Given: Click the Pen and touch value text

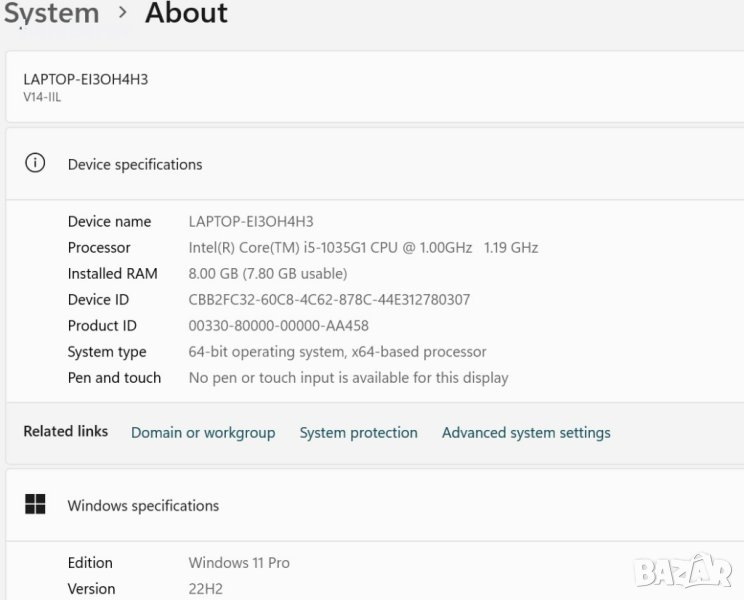Looking at the screenshot, I should (x=348, y=378).
